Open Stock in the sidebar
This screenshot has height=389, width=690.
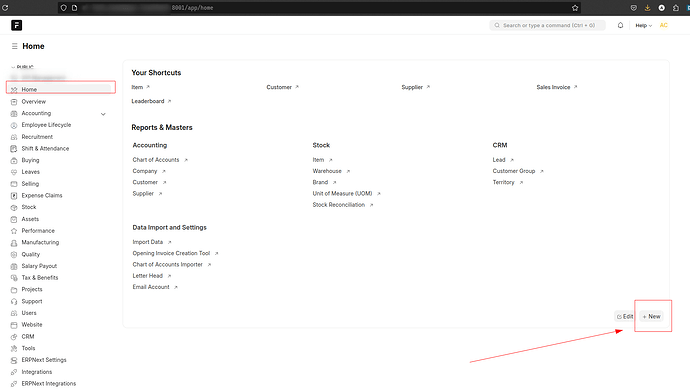(29, 207)
